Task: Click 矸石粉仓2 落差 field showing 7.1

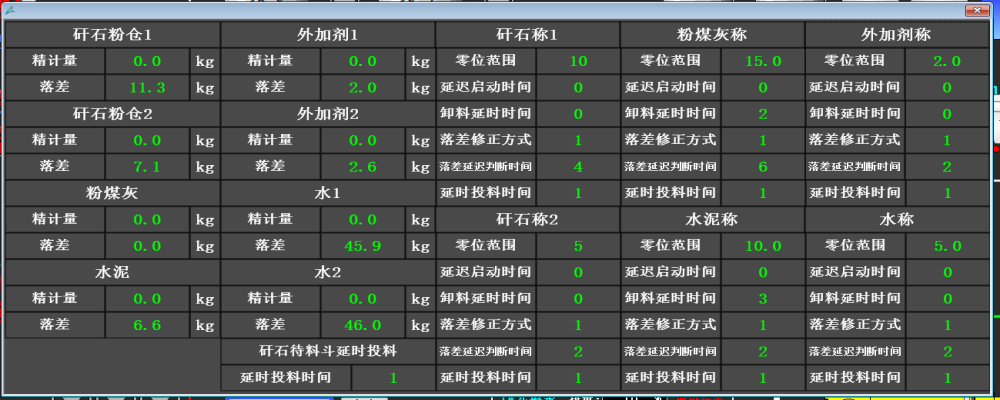Action: [148, 165]
